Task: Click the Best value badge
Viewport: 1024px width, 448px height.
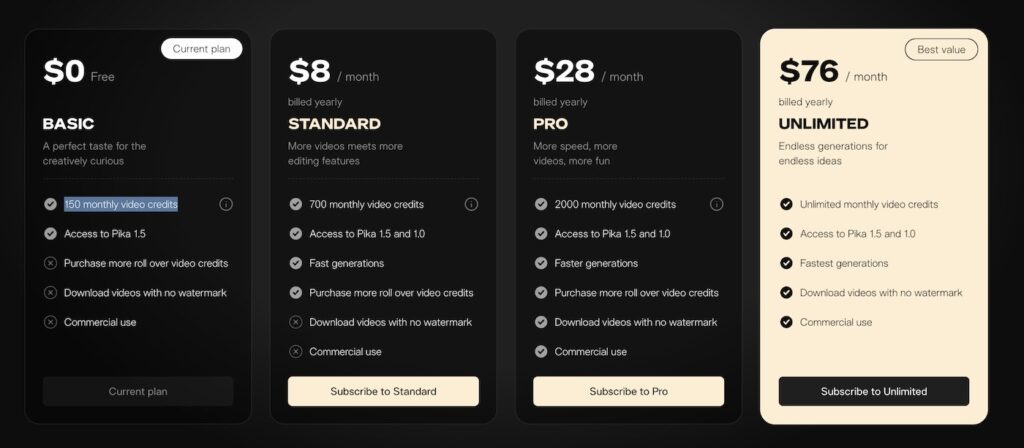Action: (x=941, y=49)
